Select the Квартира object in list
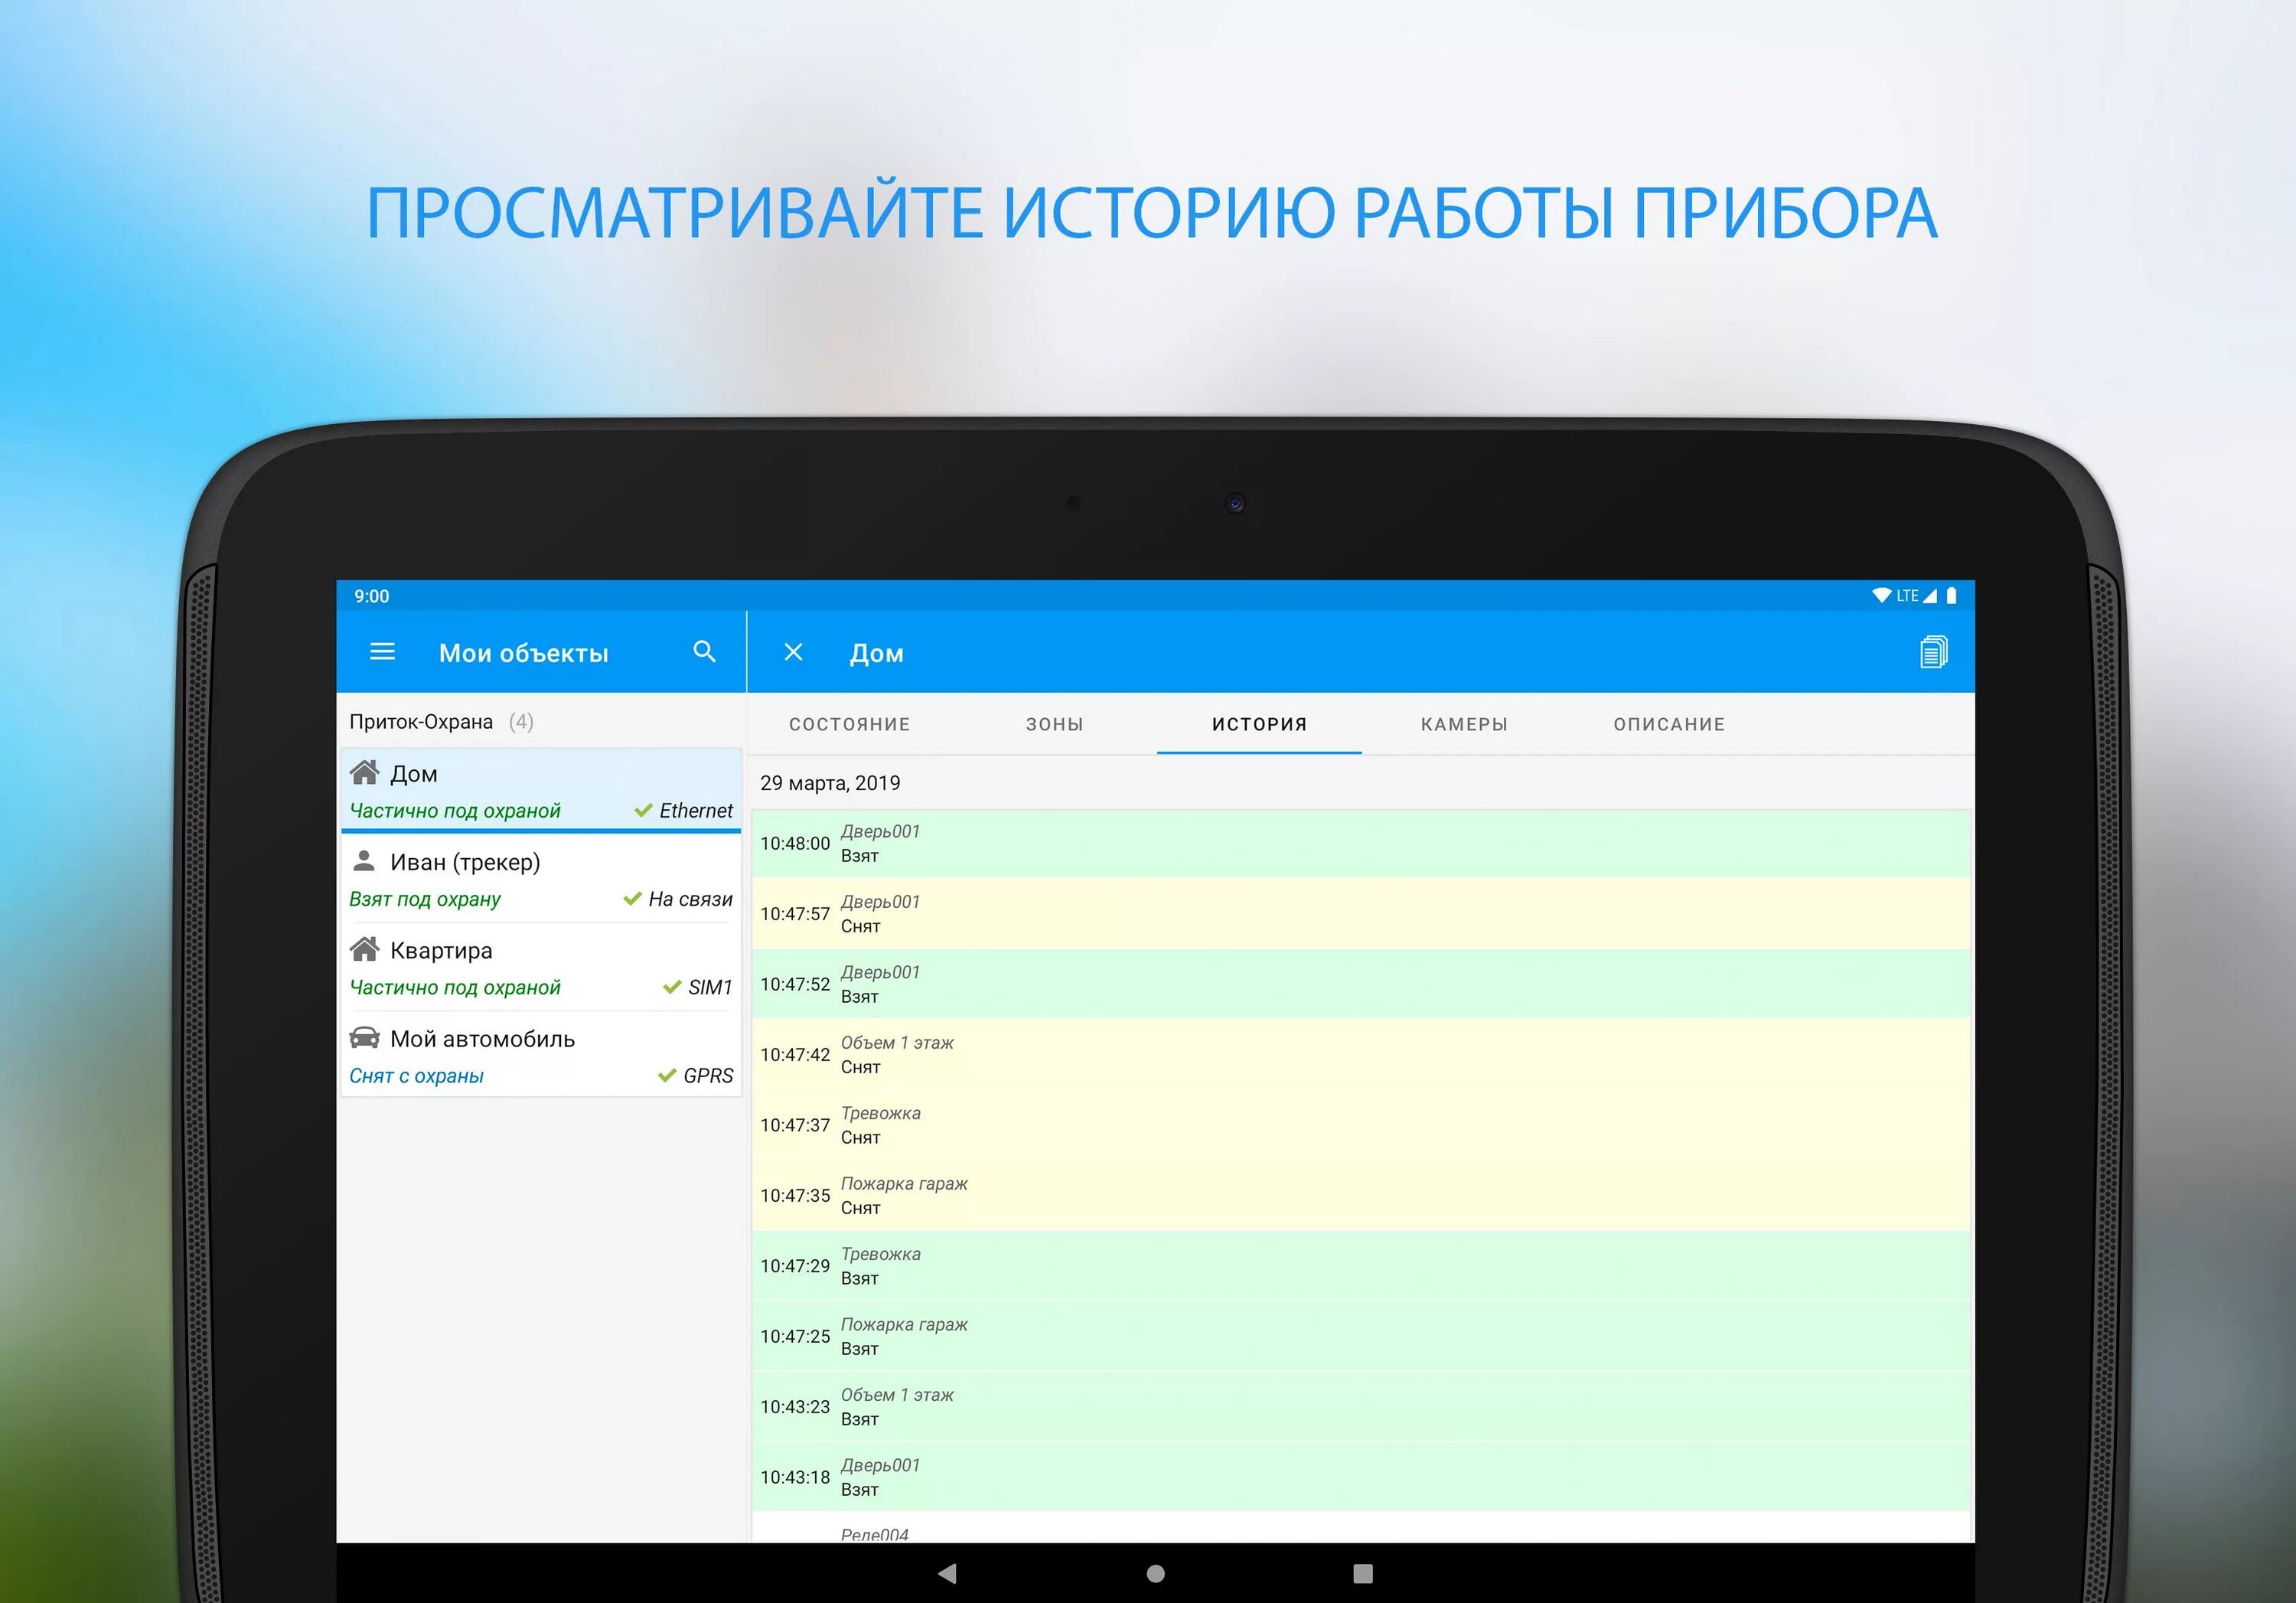Screen dimensions: 2296x1603 (540, 967)
